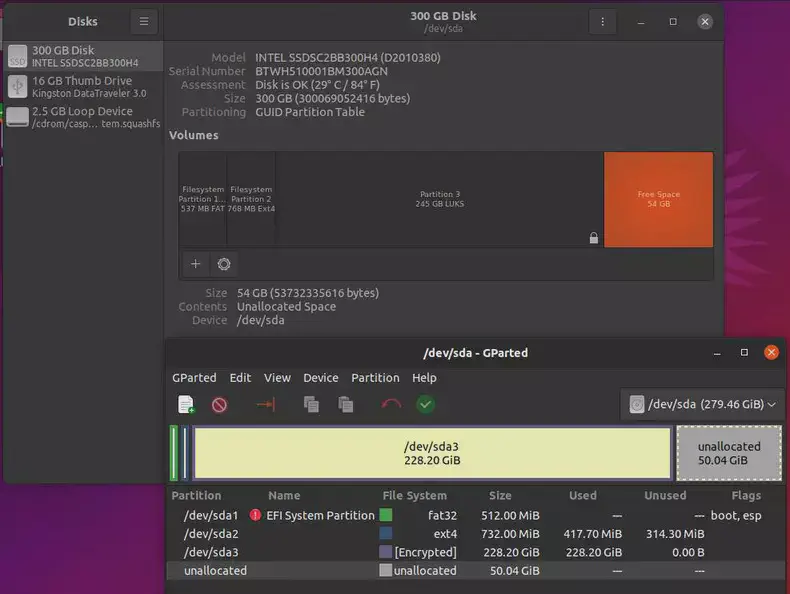Undo the last GParted operation
Viewport: 790px width, 594px height.
pos(391,404)
